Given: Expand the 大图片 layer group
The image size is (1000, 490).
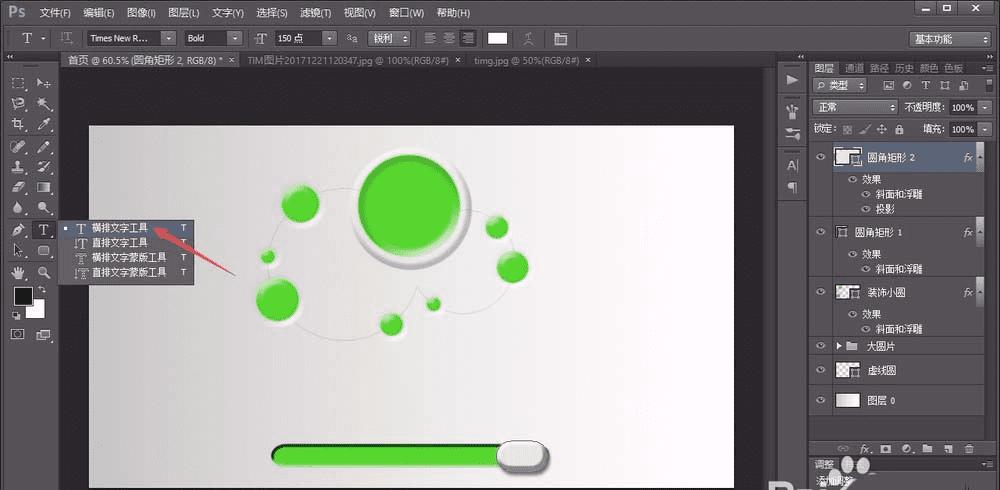Looking at the screenshot, I should pyautogui.click(x=839, y=346).
